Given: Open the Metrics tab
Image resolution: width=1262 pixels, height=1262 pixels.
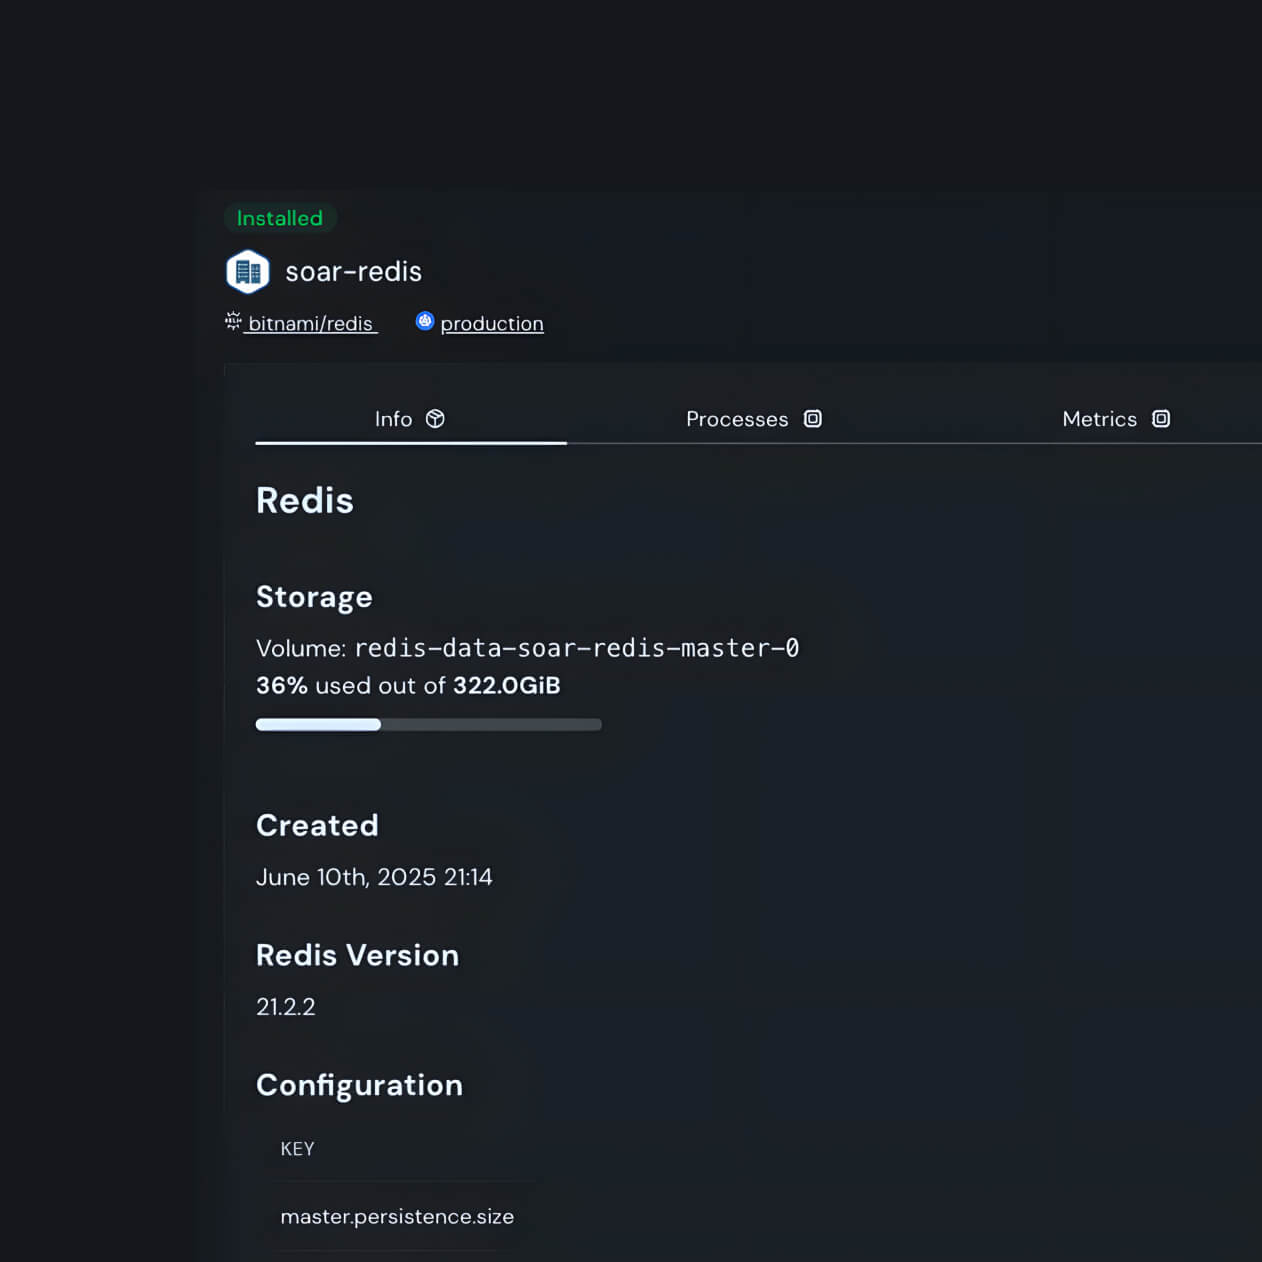Looking at the screenshot, I should [x=1116, y=419].
